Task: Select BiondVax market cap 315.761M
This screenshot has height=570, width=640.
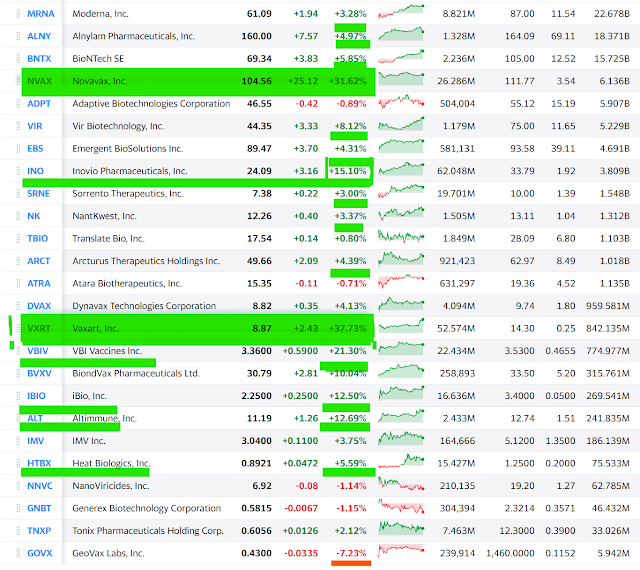Action: 608,373
